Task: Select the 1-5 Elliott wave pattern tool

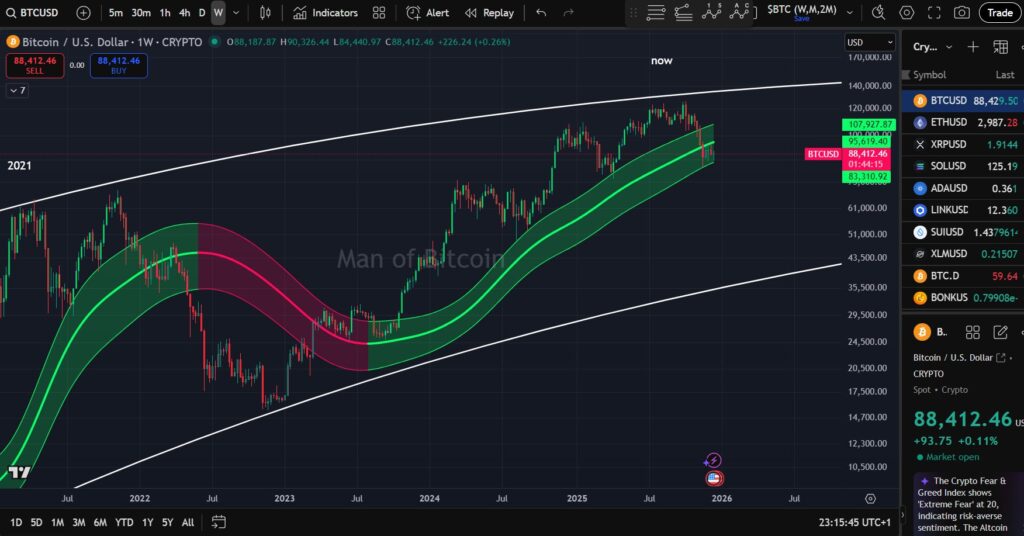Action: coord(711,12)
